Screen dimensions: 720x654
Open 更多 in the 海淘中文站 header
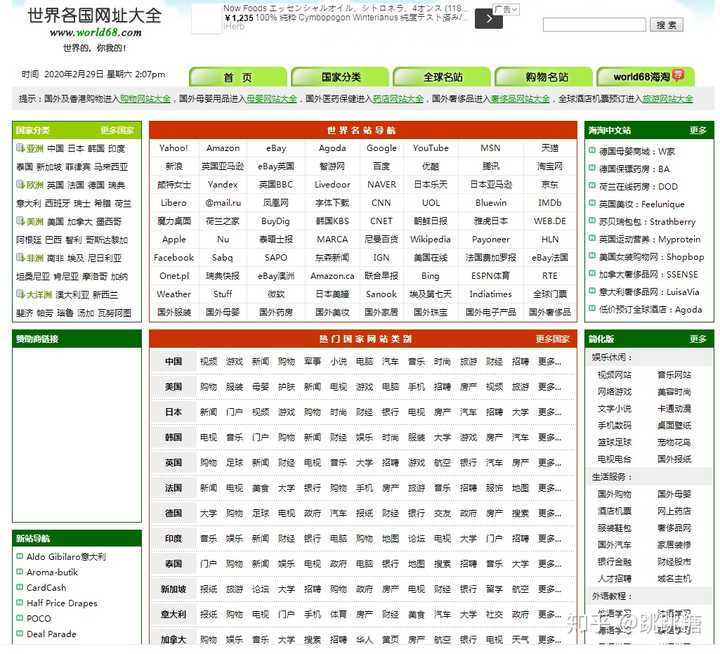tap(698, 131)
